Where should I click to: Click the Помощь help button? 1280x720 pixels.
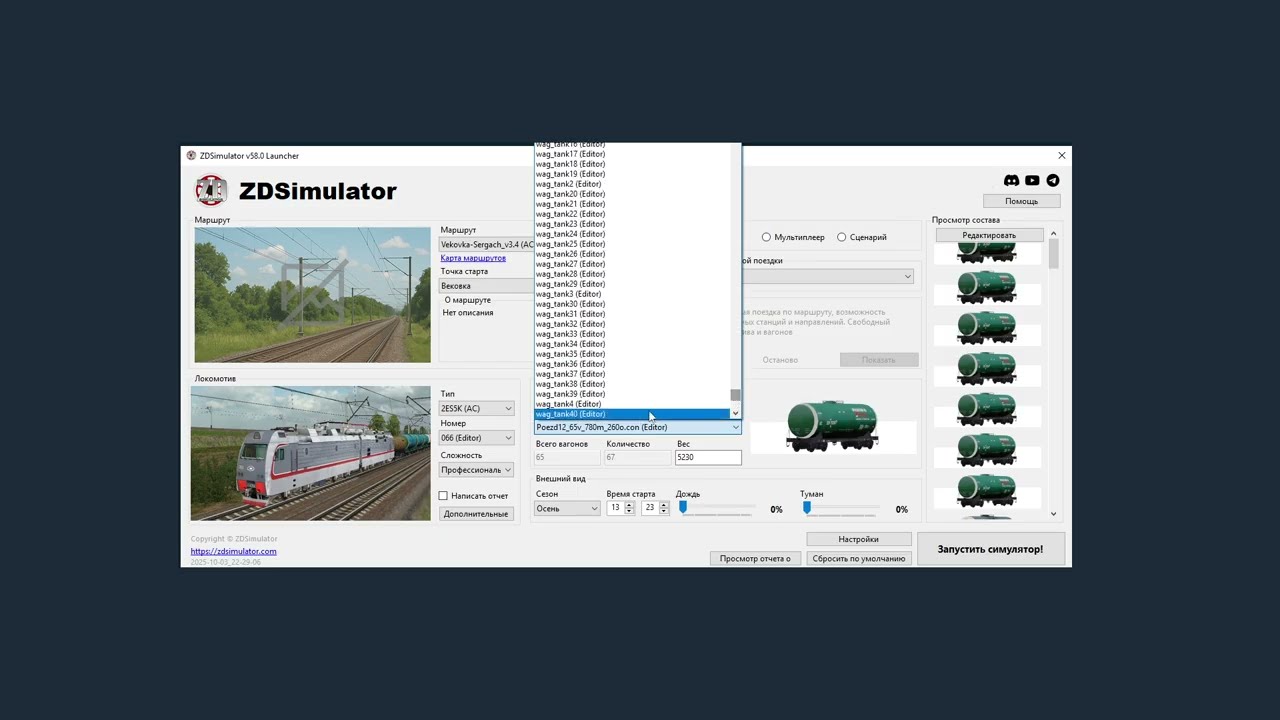pos(1021,201)
